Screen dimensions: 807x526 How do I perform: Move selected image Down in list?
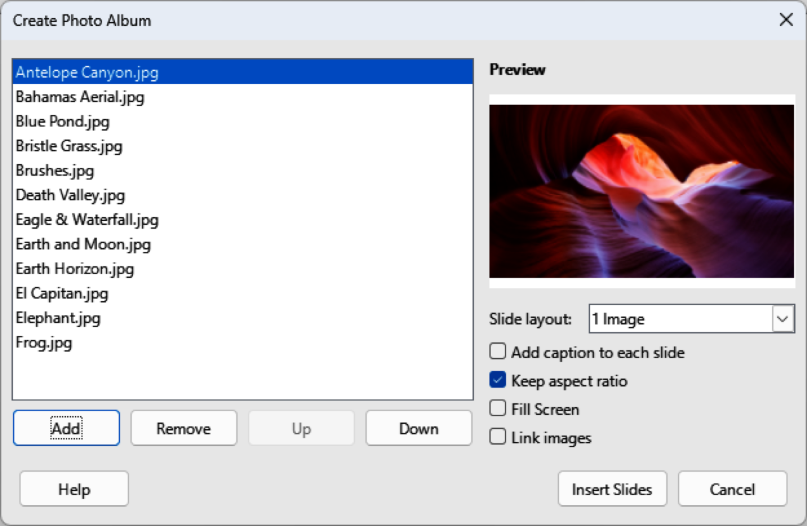click(418, 428)
